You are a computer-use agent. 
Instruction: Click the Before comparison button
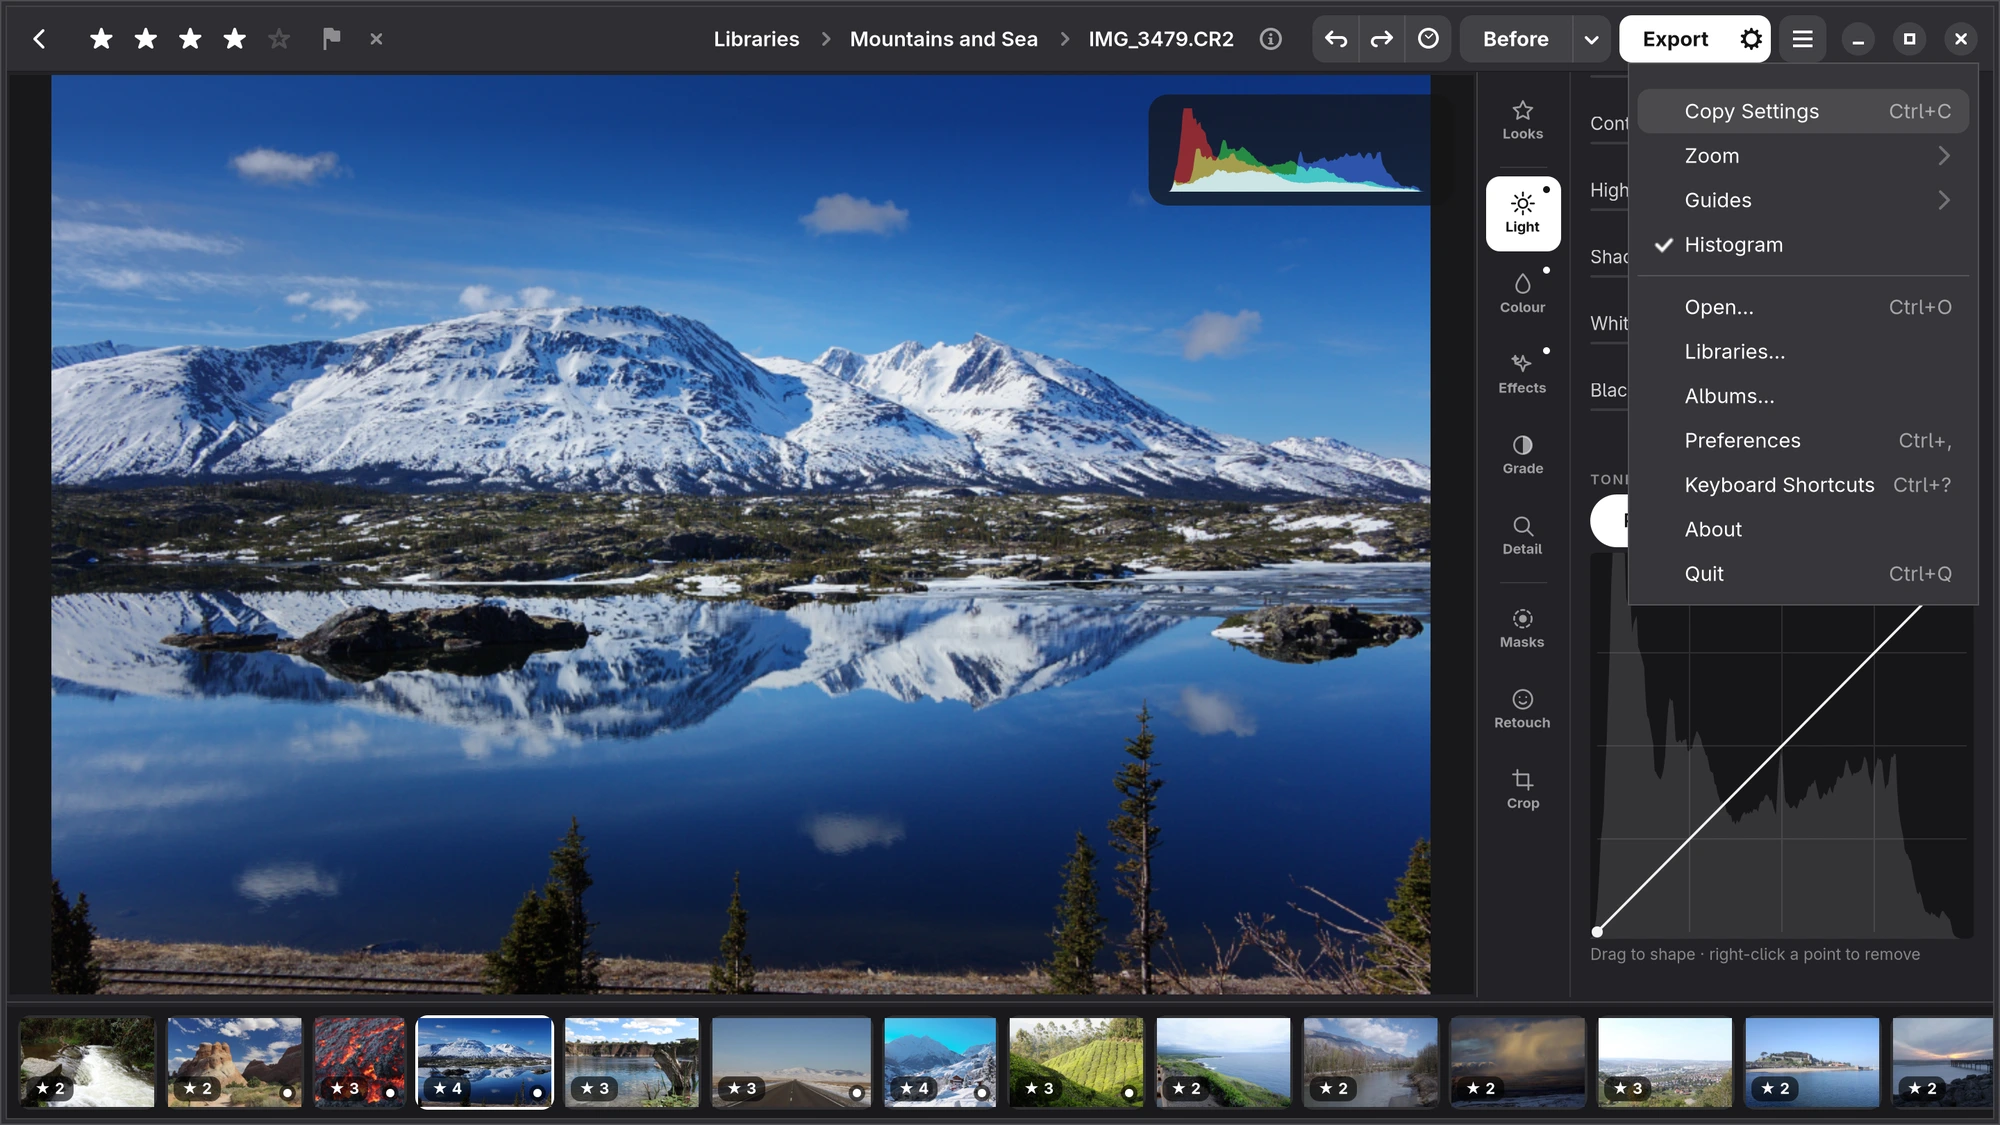click(x=1515, y=39)
